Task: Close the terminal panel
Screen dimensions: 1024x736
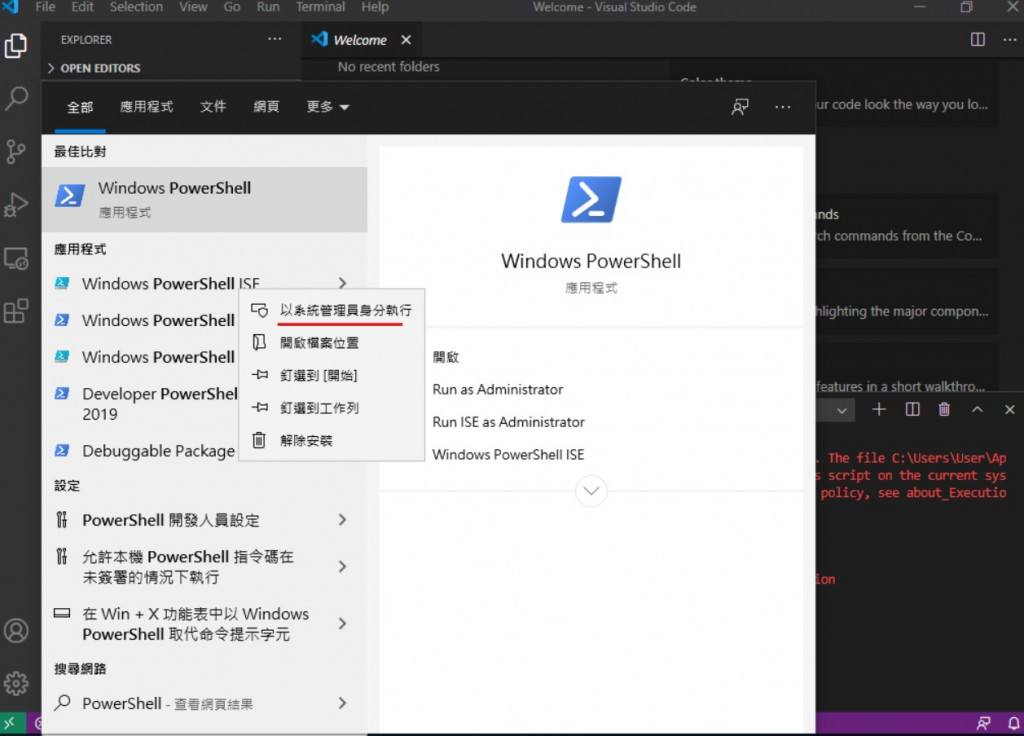Action: 1010,409
